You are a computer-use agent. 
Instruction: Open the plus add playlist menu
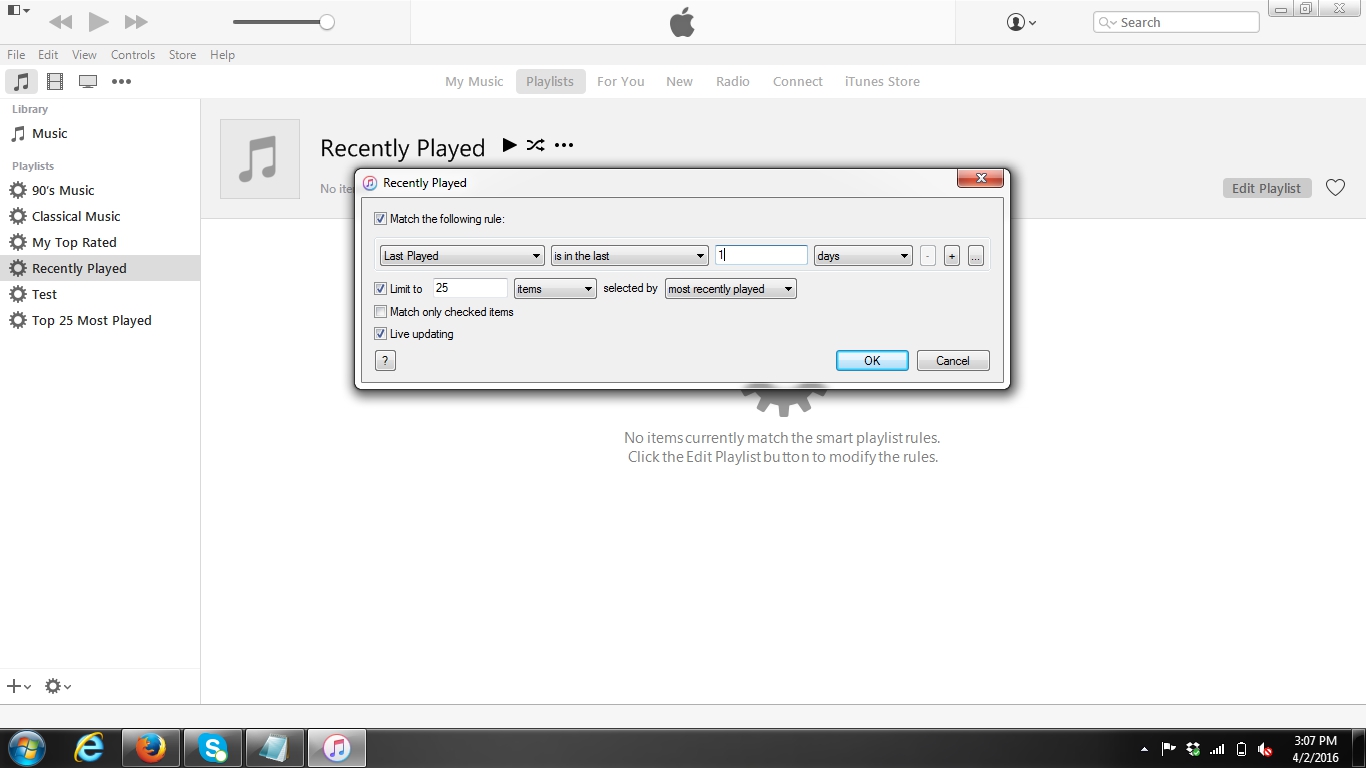18,686
